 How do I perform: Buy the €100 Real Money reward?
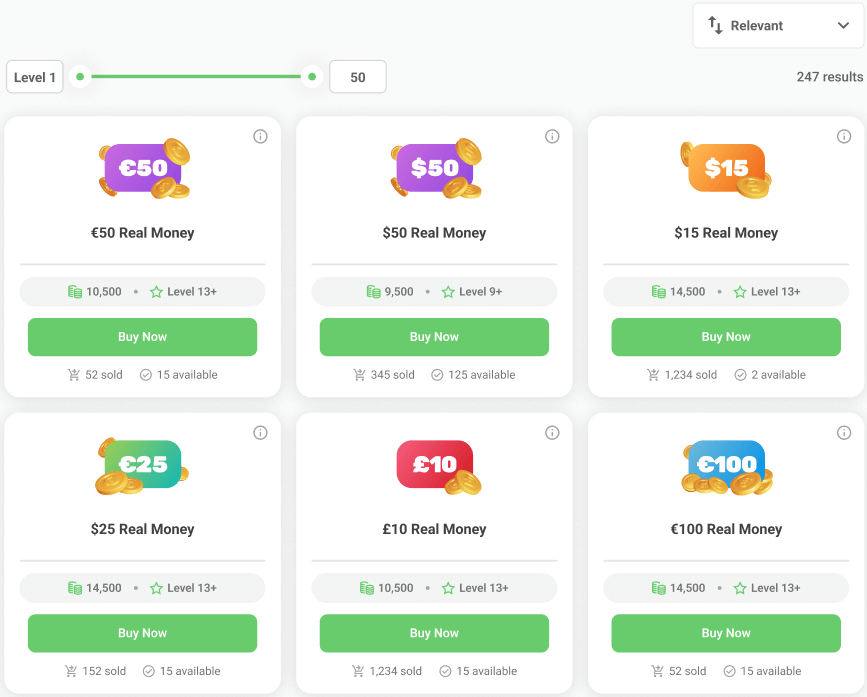click(726, 633)
